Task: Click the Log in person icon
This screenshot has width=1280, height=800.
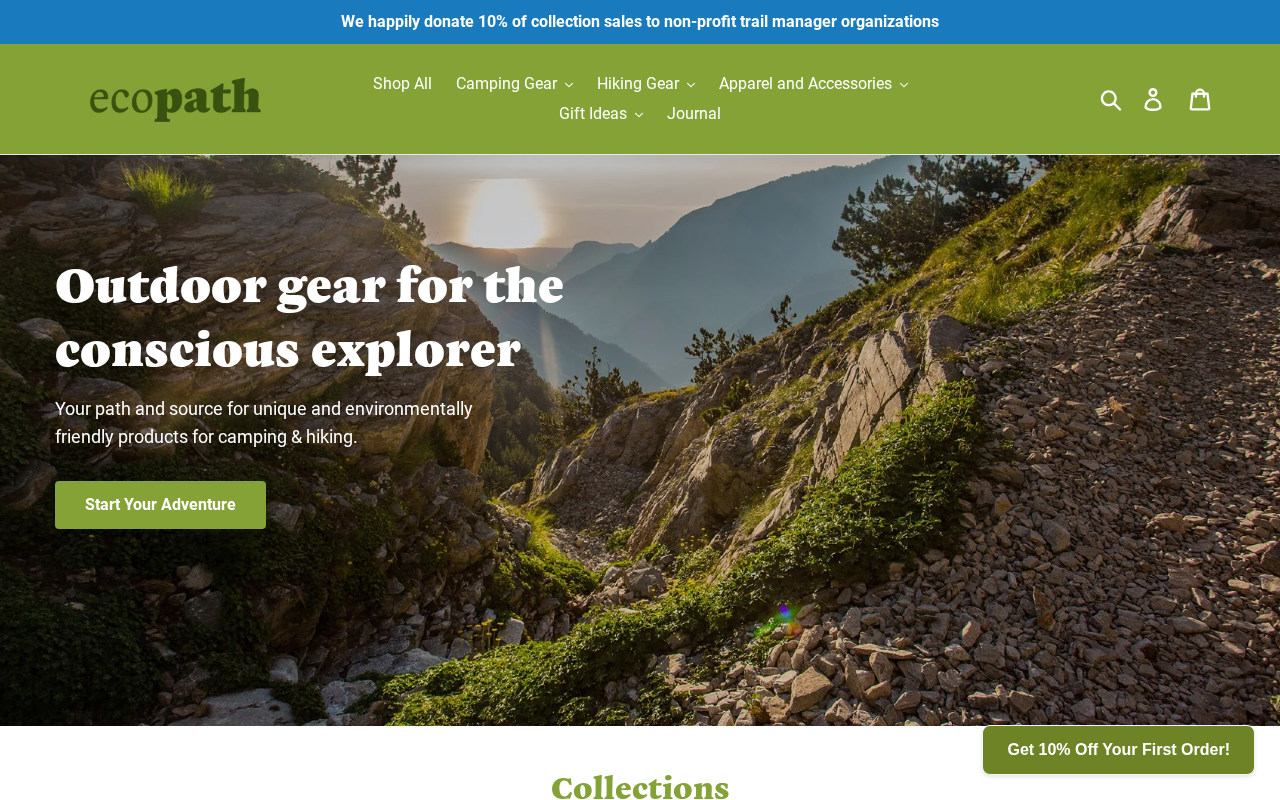Action: (x=1153, y=99)
